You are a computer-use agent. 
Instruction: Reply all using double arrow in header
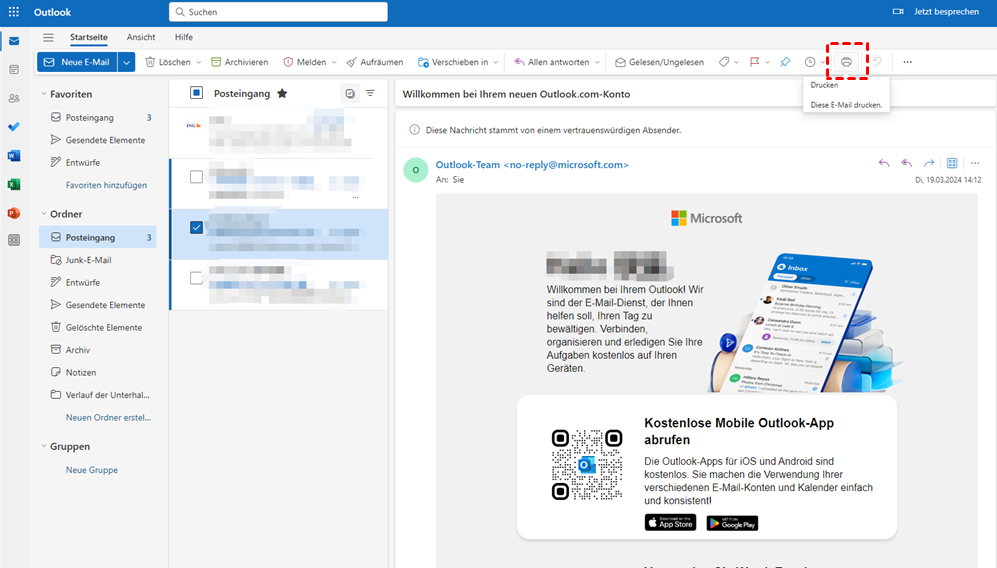coord(907,163)
